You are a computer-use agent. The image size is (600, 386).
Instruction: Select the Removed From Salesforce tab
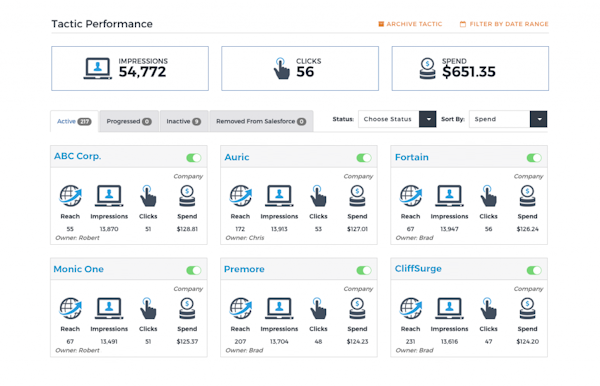point(261,121)
